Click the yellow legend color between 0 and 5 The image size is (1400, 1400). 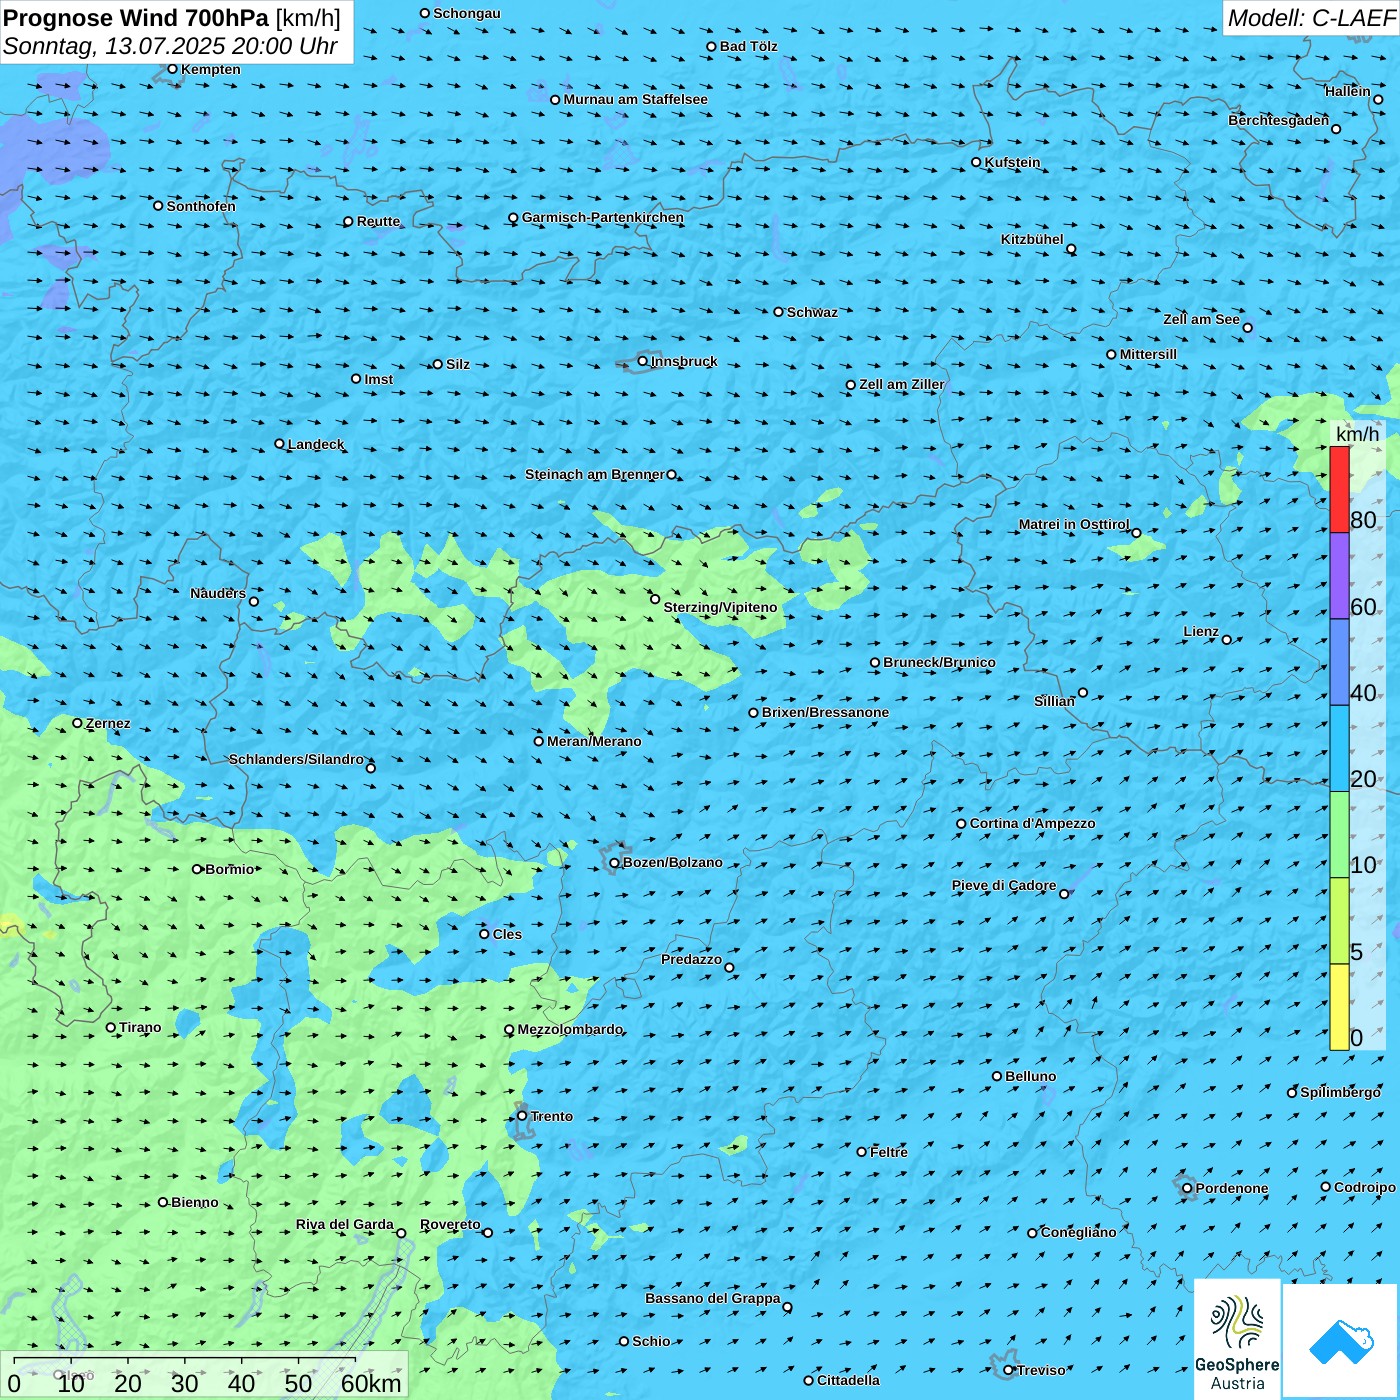(1339, 1007)
